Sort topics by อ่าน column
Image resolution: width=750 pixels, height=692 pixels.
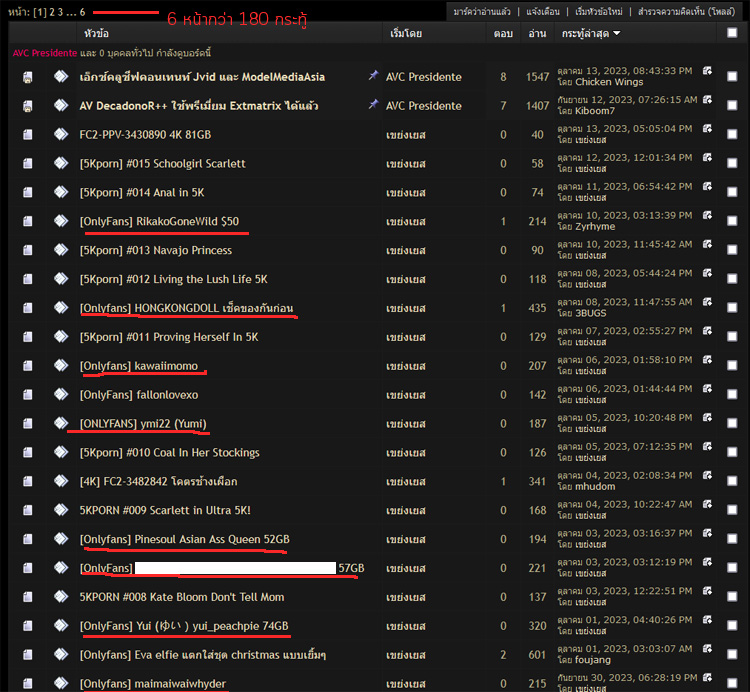[537, 33]
